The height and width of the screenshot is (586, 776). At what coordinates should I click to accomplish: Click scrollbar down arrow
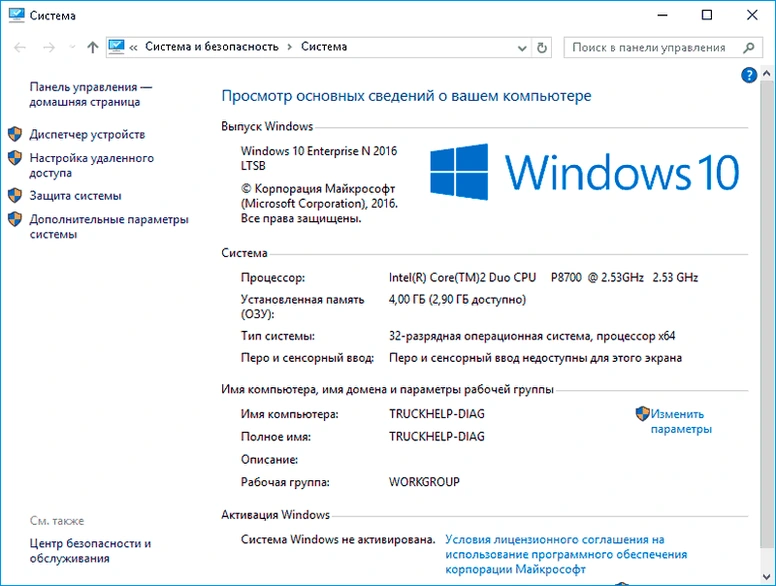767,577
